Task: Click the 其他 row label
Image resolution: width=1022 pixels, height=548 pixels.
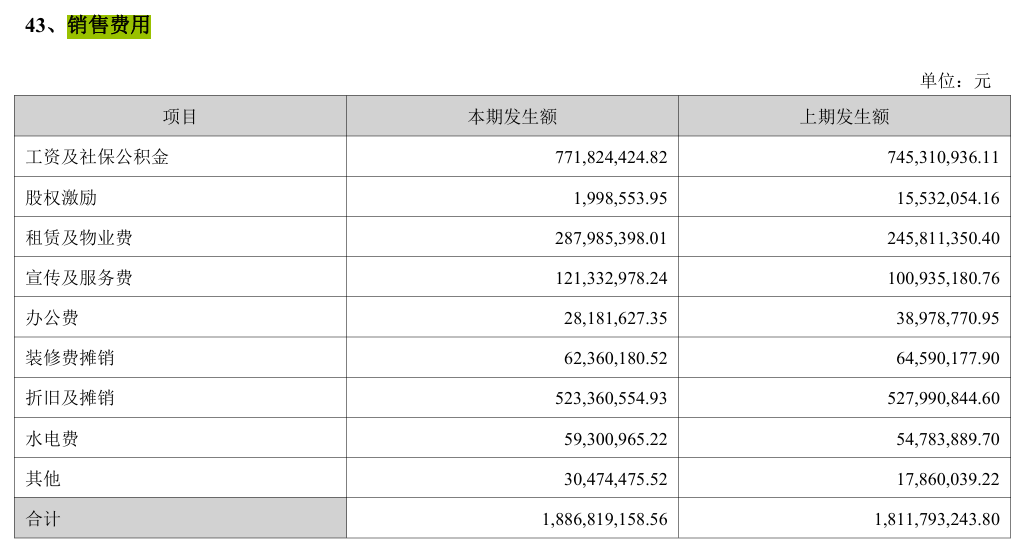Action: (x=43, y=479)
